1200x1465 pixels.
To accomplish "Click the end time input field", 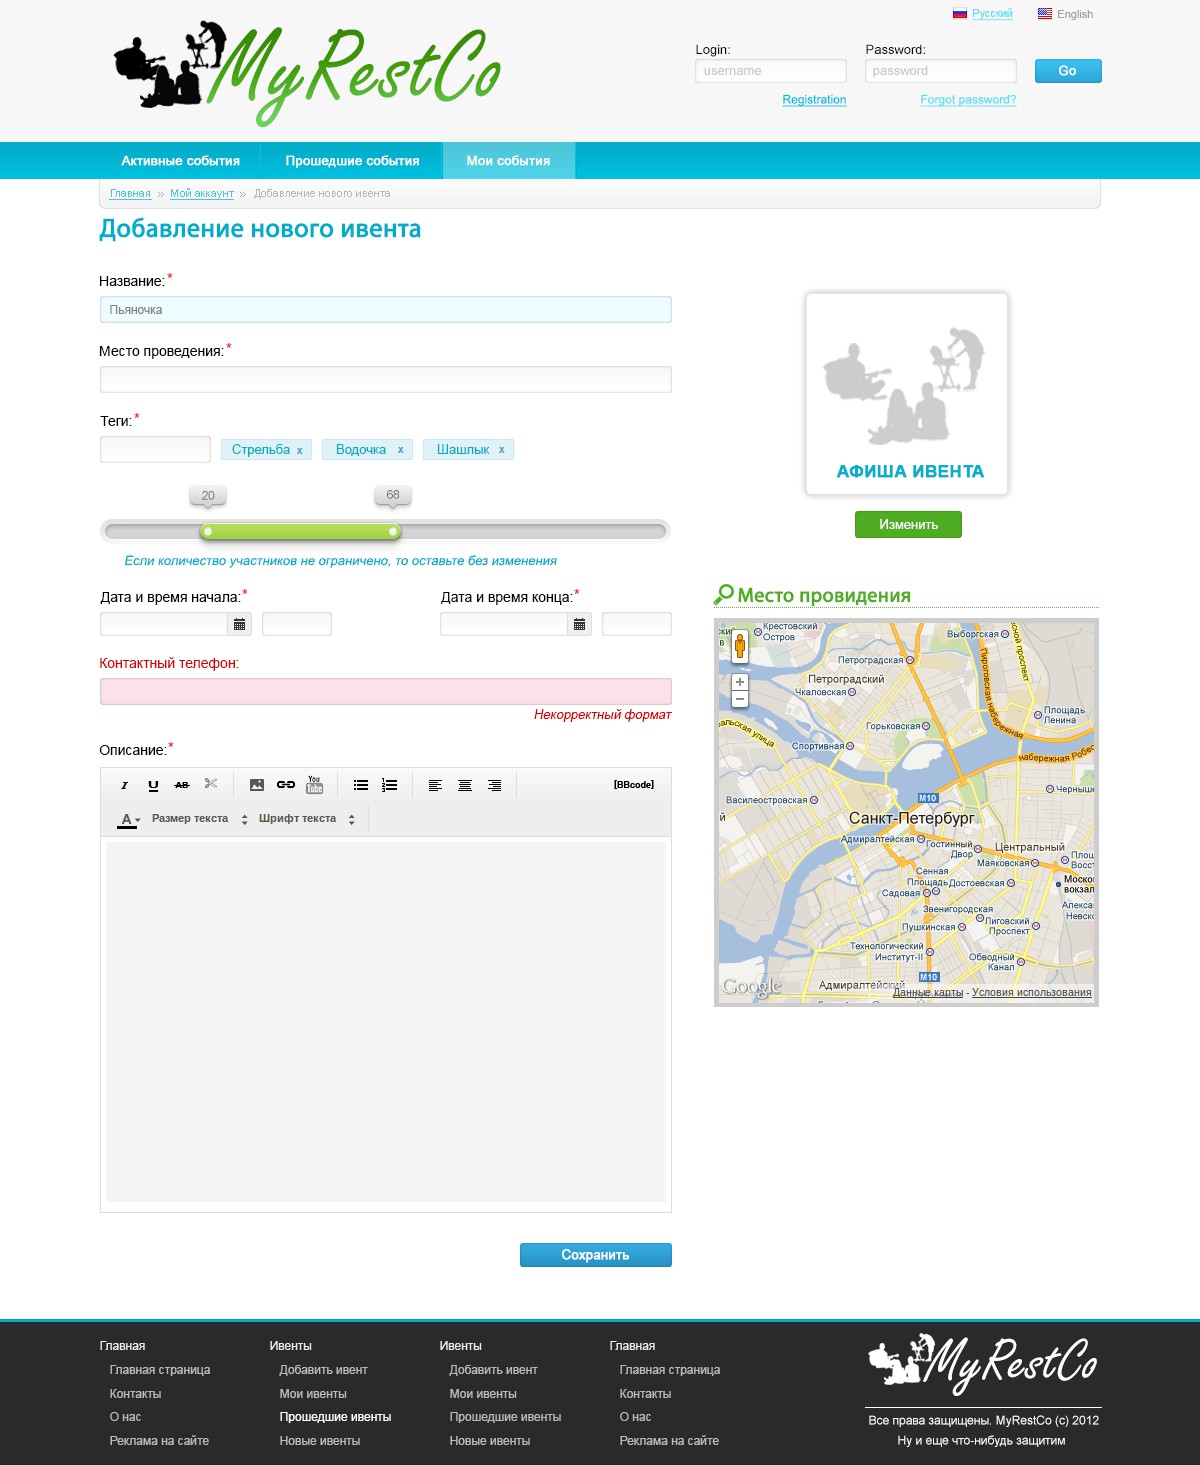I will point(637,624).
